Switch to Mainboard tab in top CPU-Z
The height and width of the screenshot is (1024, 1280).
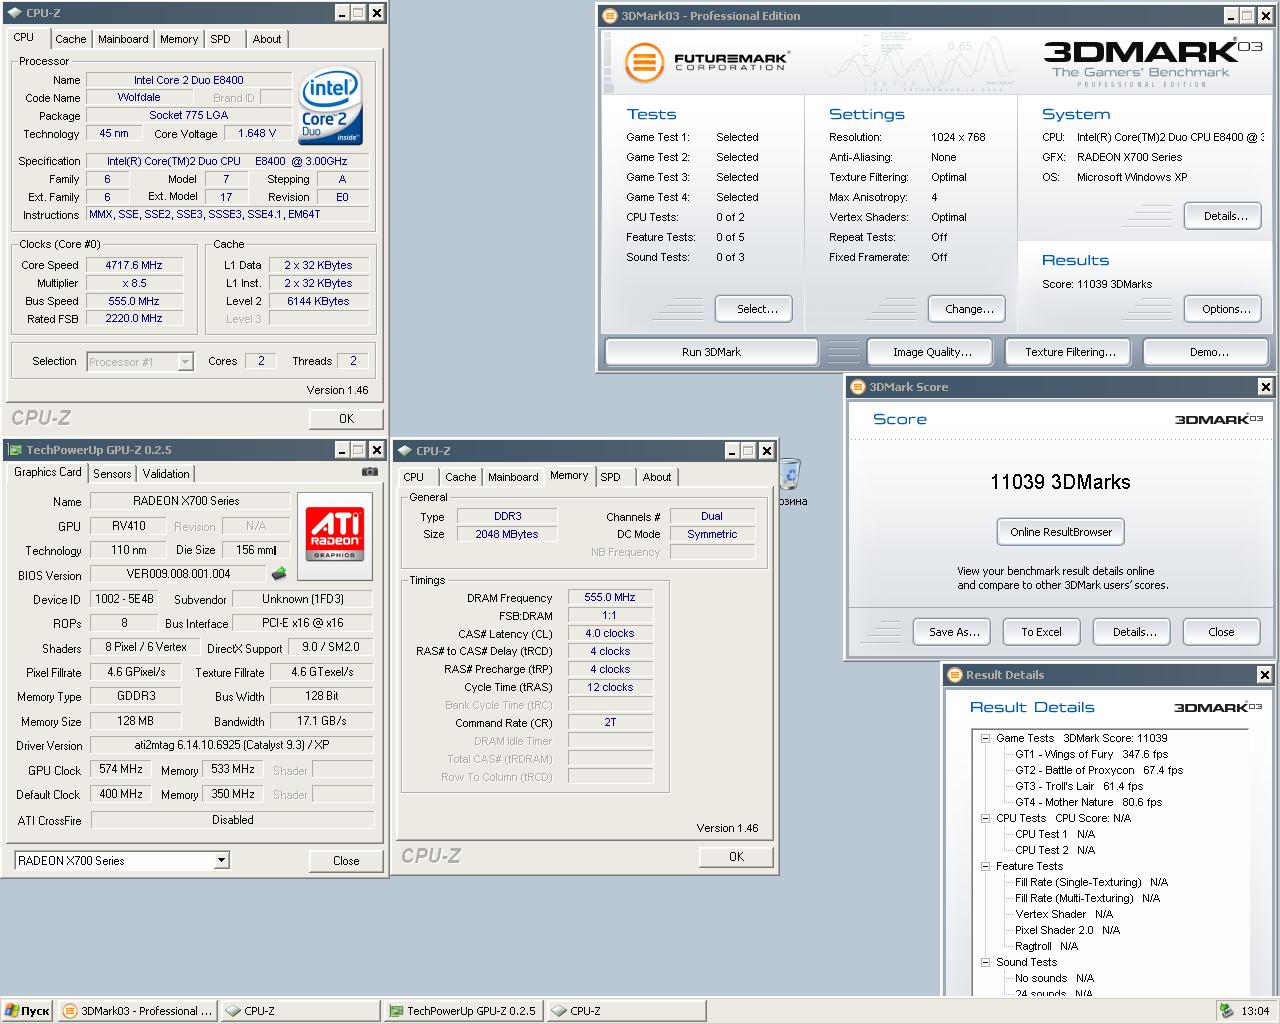point(123,39)
